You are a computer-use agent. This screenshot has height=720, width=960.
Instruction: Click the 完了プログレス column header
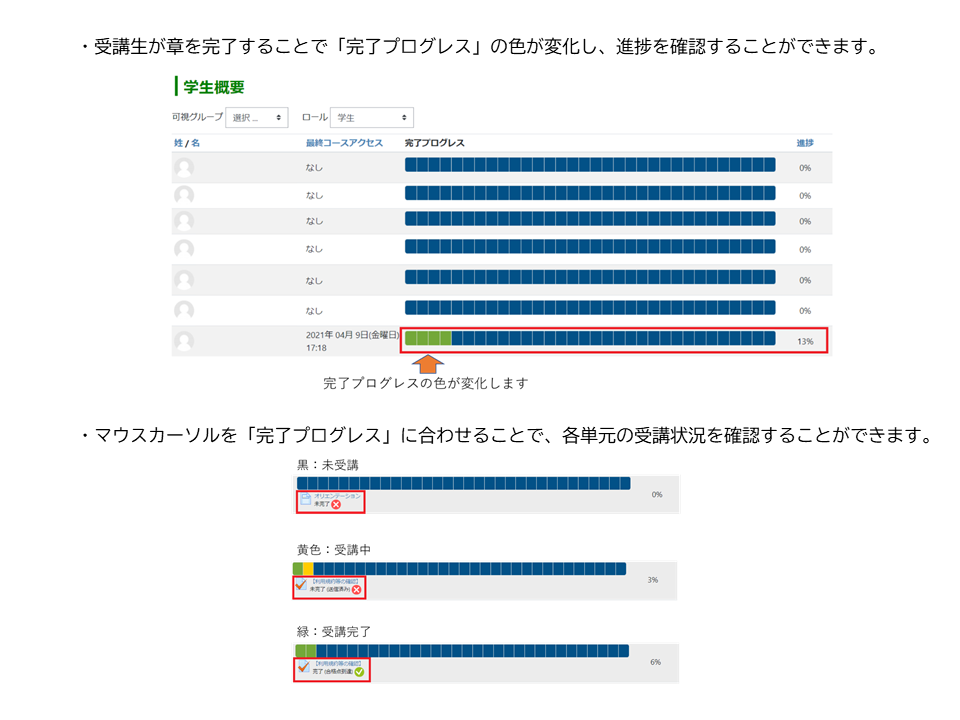pos(434,143)
